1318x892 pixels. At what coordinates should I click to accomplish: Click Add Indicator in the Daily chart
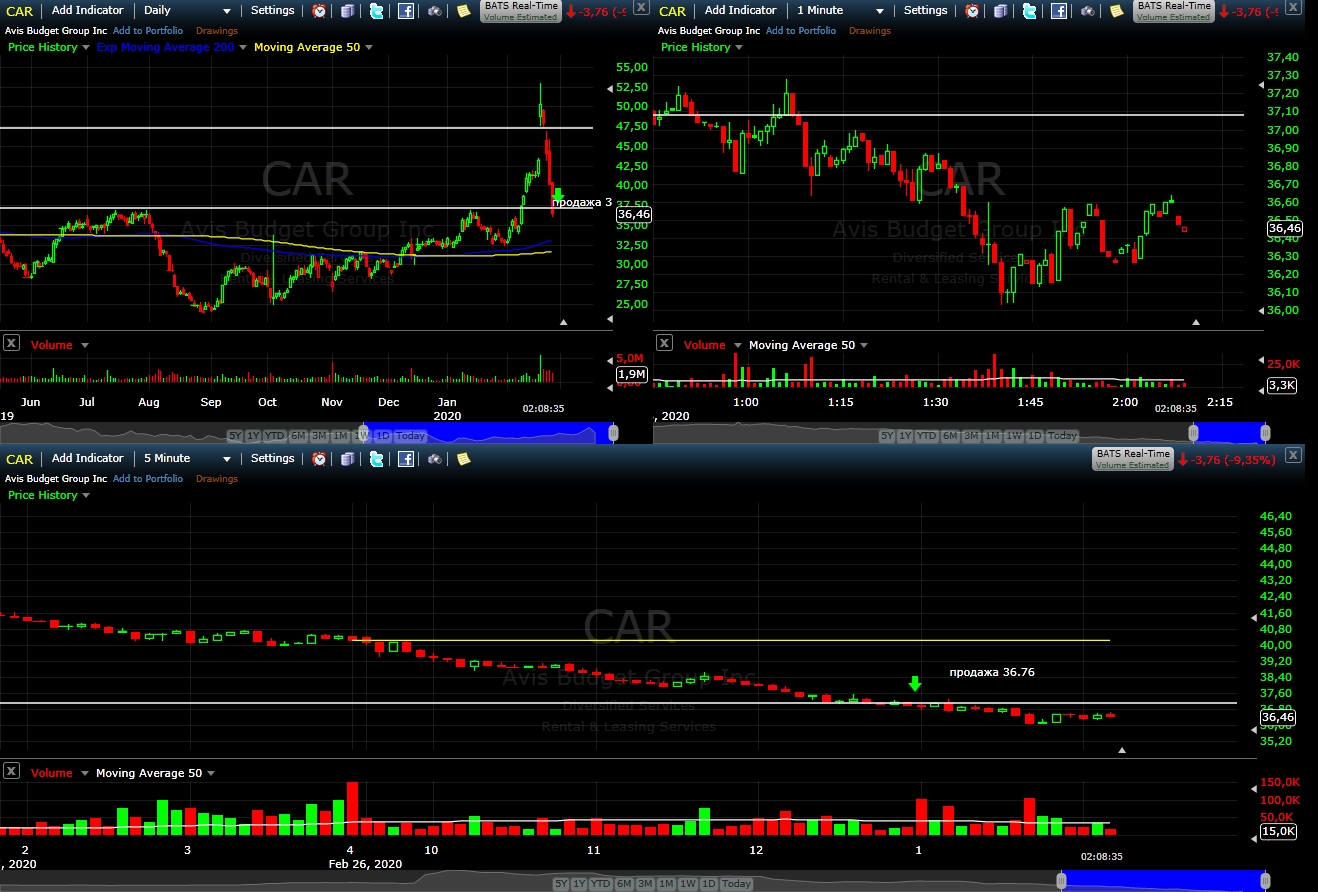pyautogui.click(x=87, y=10)
